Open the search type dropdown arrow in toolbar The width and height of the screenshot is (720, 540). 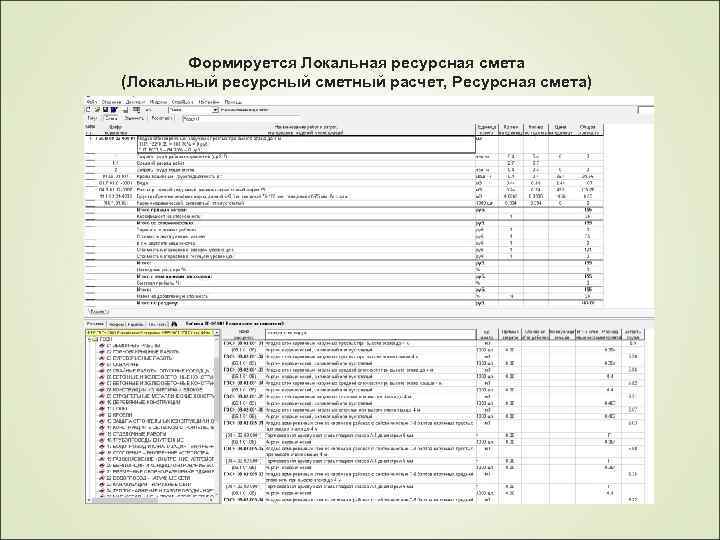coord(215,110)
